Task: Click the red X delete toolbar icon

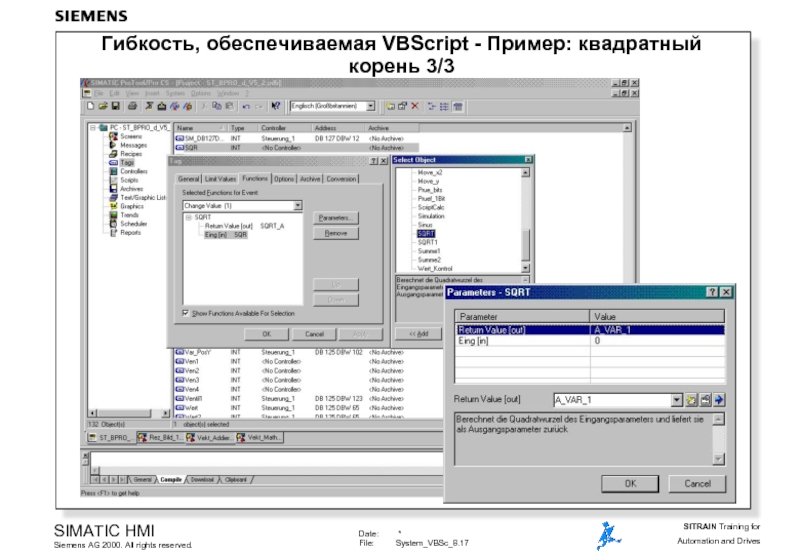Action: pos(415,106)
